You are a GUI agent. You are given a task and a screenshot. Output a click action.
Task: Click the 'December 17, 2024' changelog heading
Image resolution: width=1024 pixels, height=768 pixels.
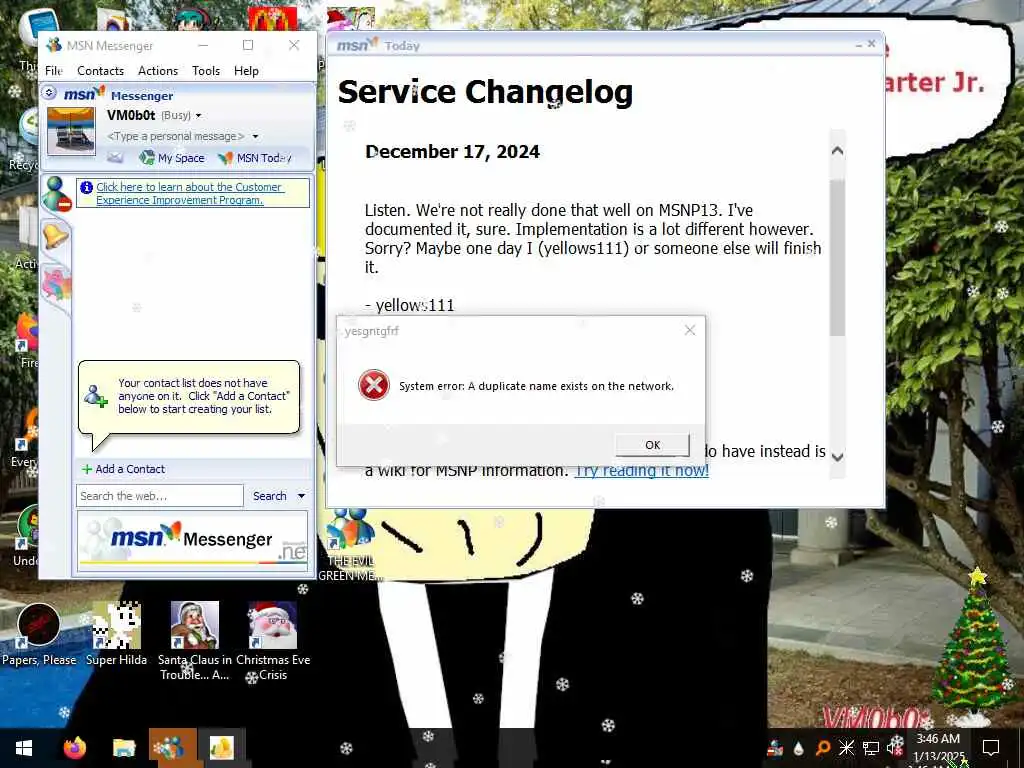453,152
